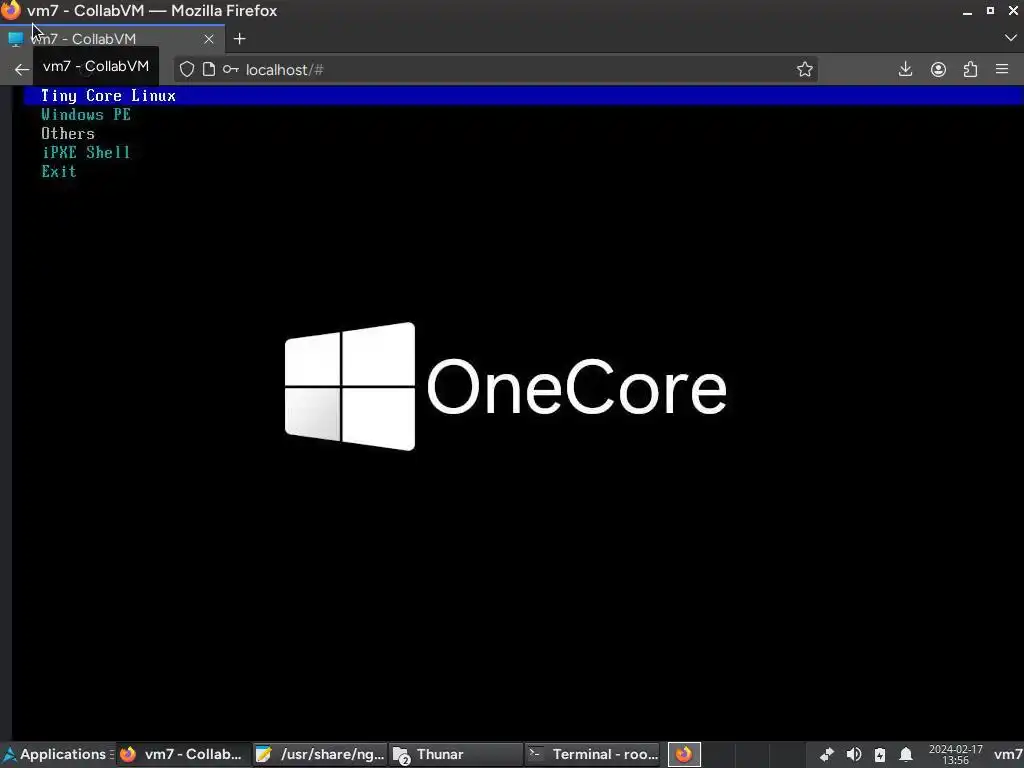Open the iPXE Shell menu entry
Viewport: 1024px width, 768px height.
pos(86,153)
